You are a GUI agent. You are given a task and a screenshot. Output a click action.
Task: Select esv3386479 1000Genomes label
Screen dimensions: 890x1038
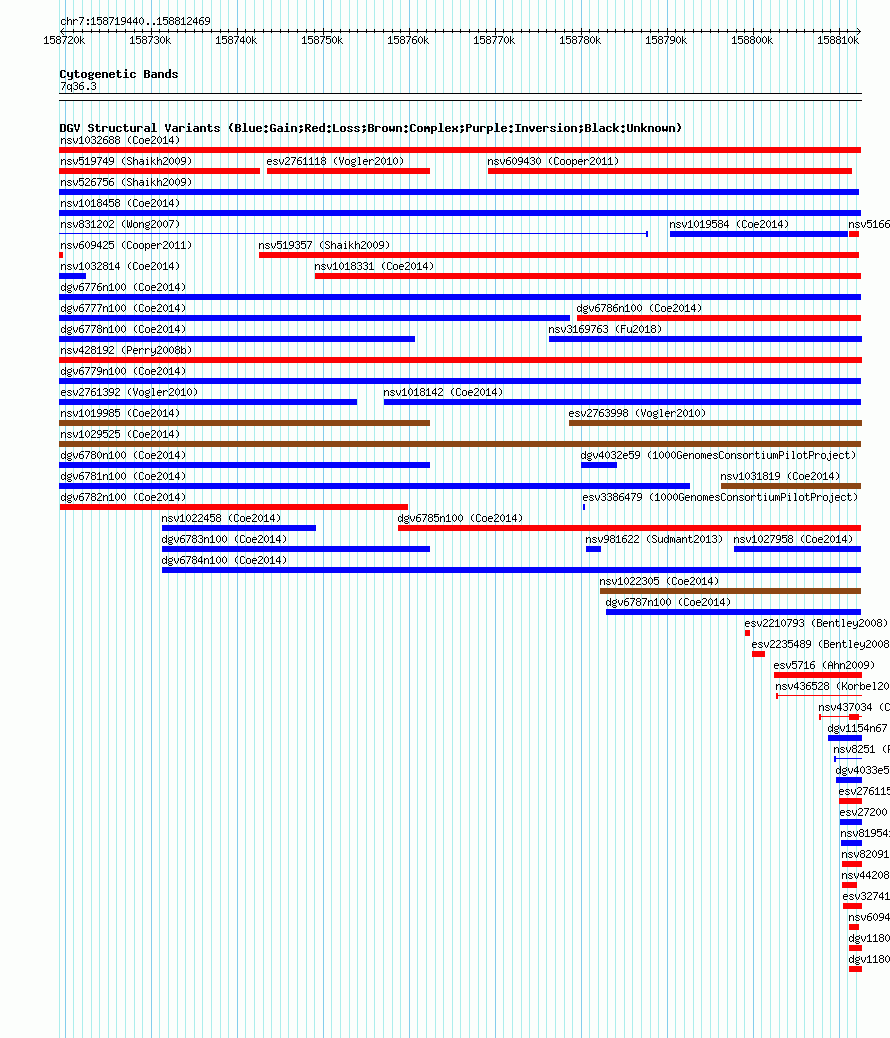pyautogui.click(x=720, y=498)
